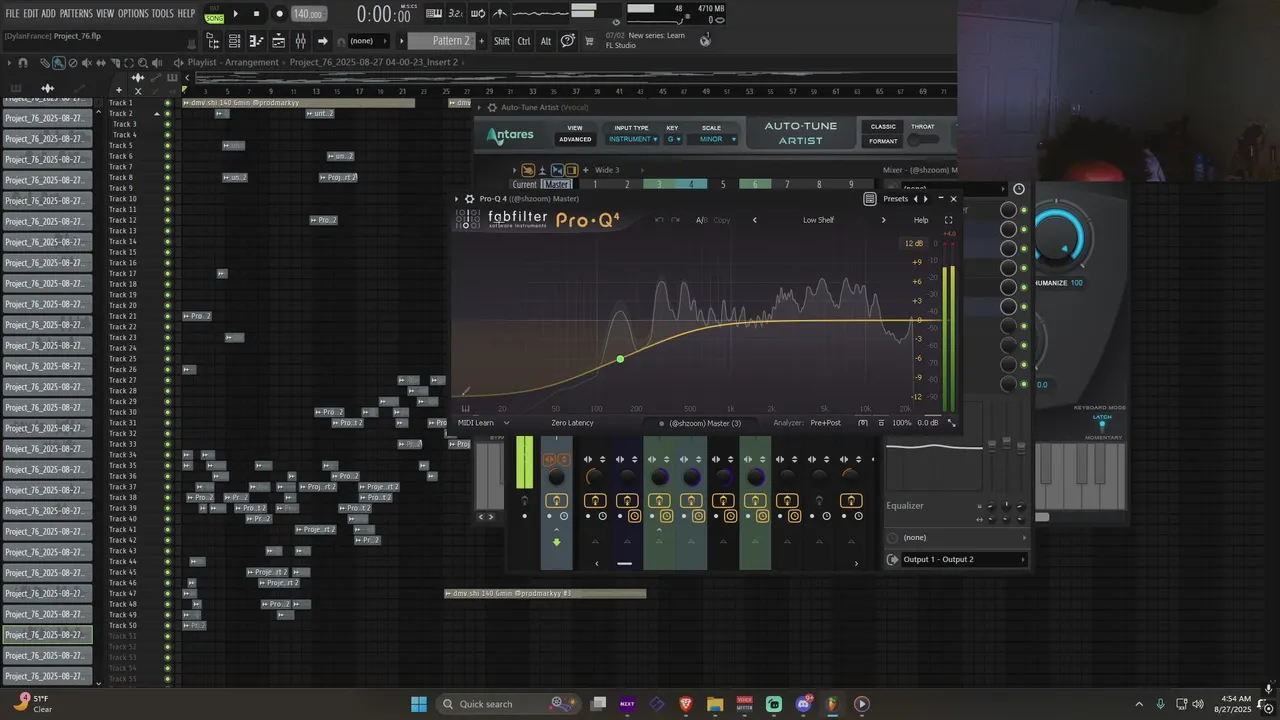
Task: Click the 140.000 tempo field
Action: point(309,14)
